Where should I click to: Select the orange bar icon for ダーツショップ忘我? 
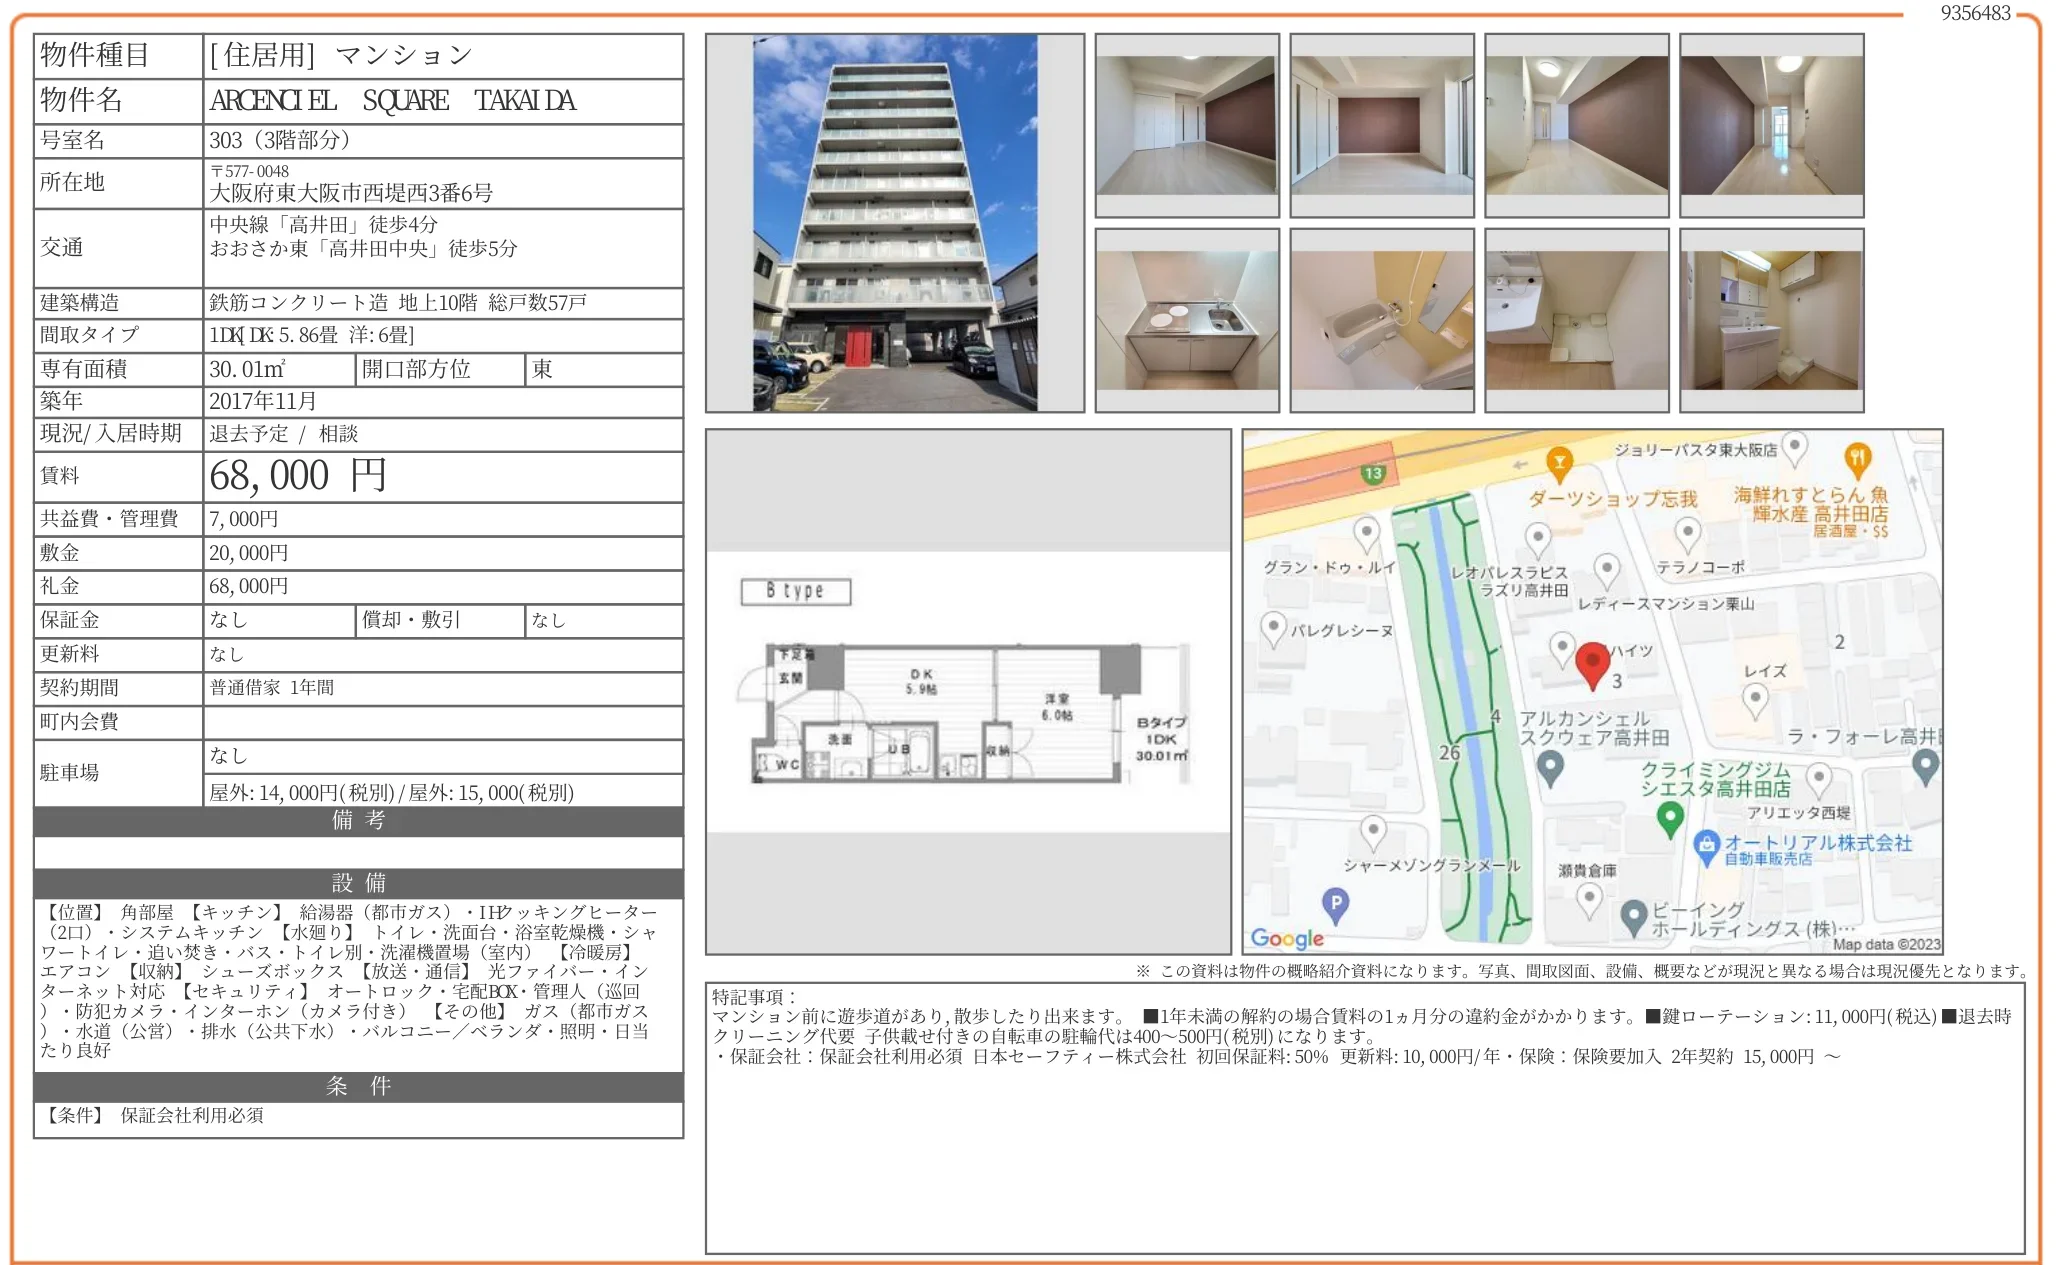(x=1559, y=463)
